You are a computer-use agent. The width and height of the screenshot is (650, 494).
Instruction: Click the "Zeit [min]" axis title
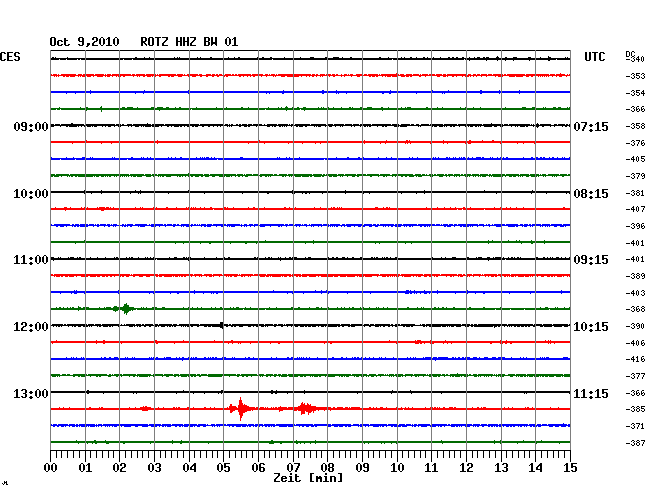tap(308, 478)
